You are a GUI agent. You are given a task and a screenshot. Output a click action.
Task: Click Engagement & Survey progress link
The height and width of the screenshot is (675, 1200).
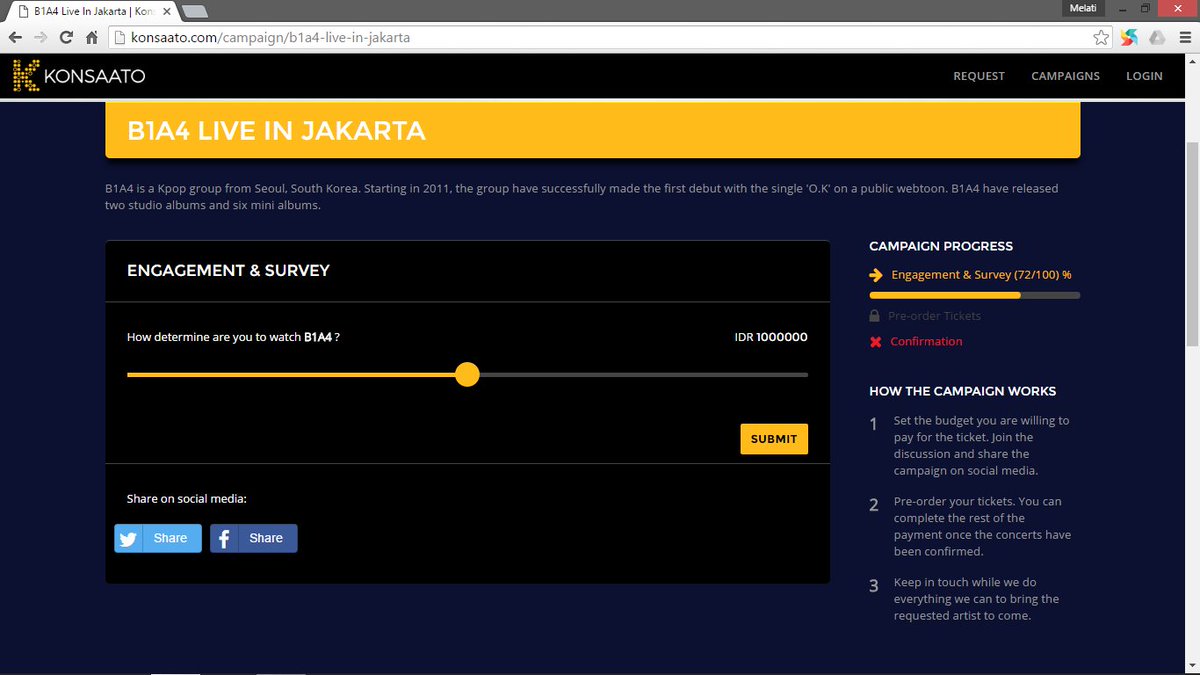coord(981,275)
